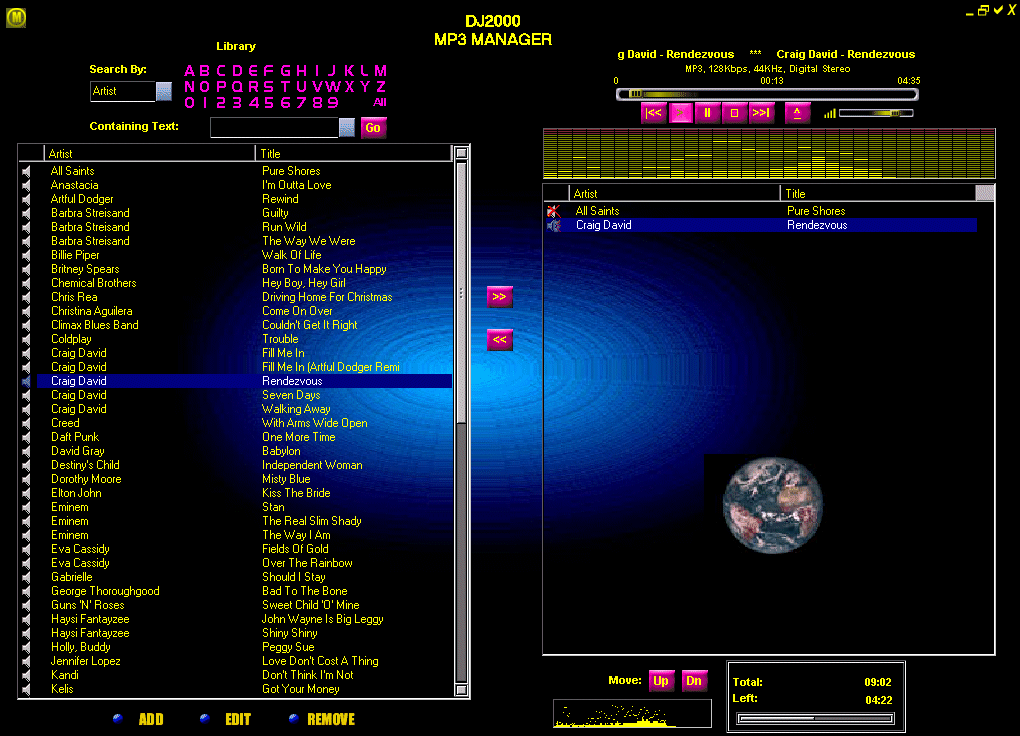Click the ADD library button
The image size is (1020, 736).
coord(151,719)
